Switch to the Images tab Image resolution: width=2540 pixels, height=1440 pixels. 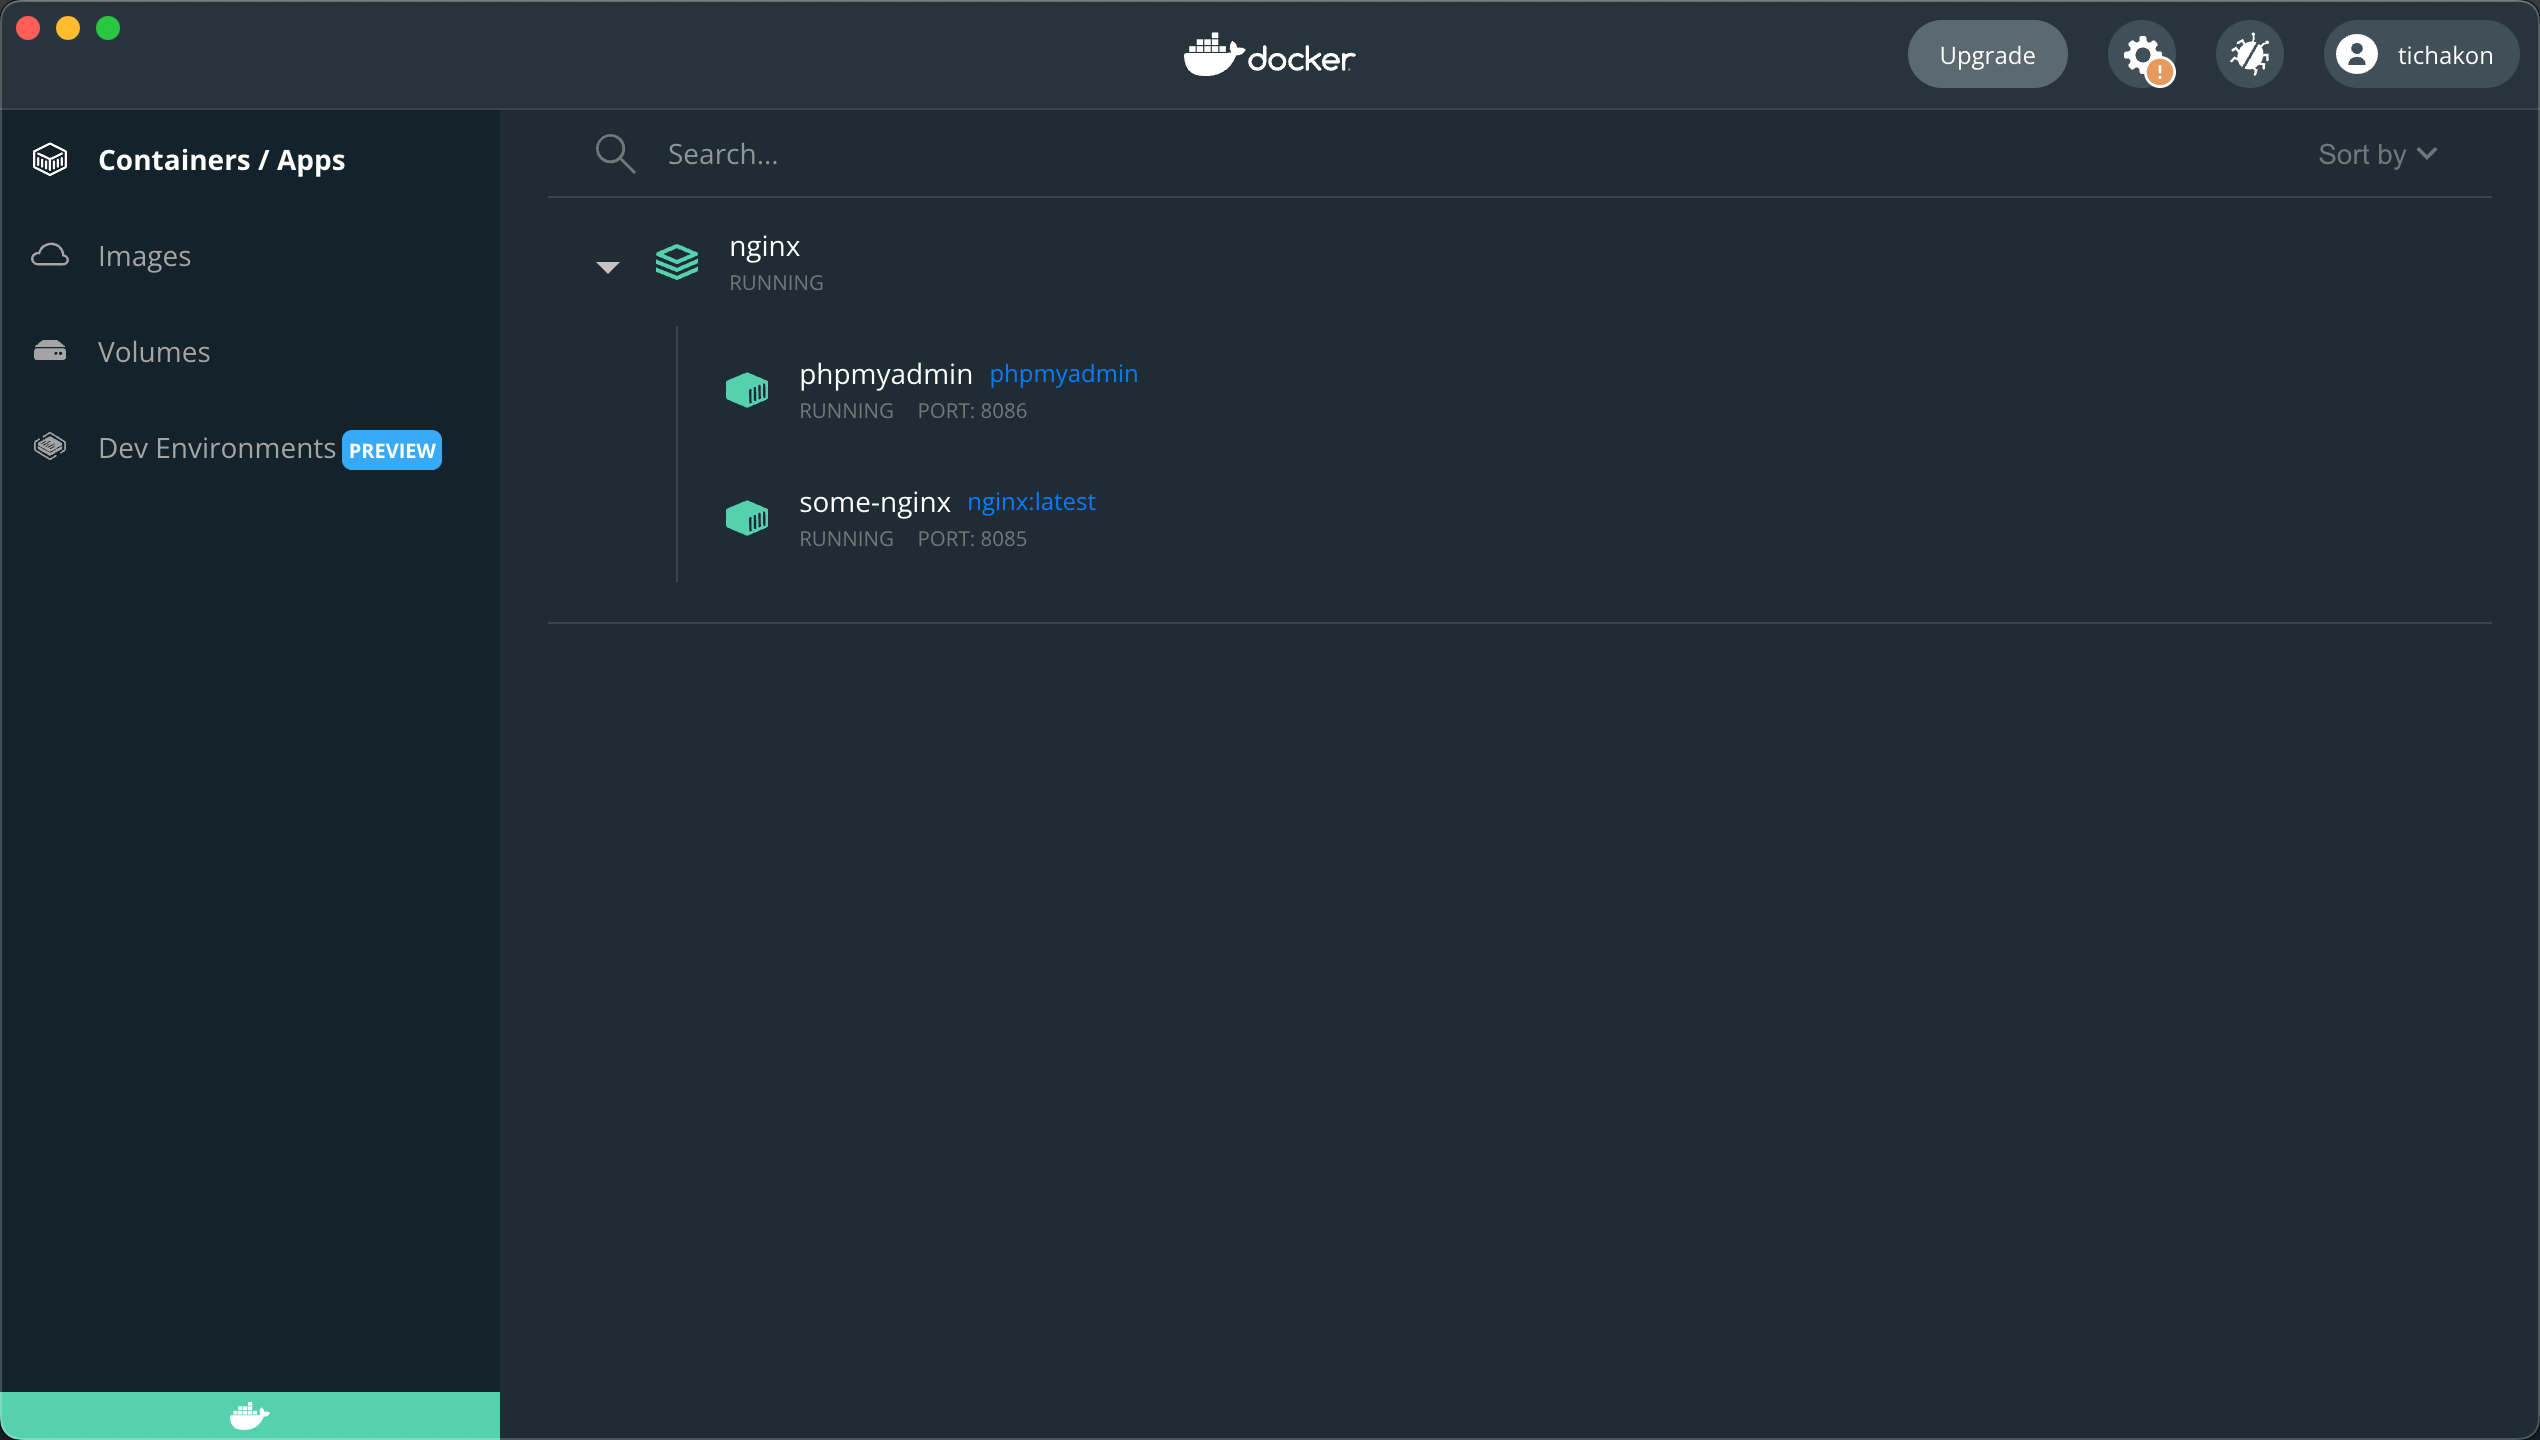(x=144, y=255)
